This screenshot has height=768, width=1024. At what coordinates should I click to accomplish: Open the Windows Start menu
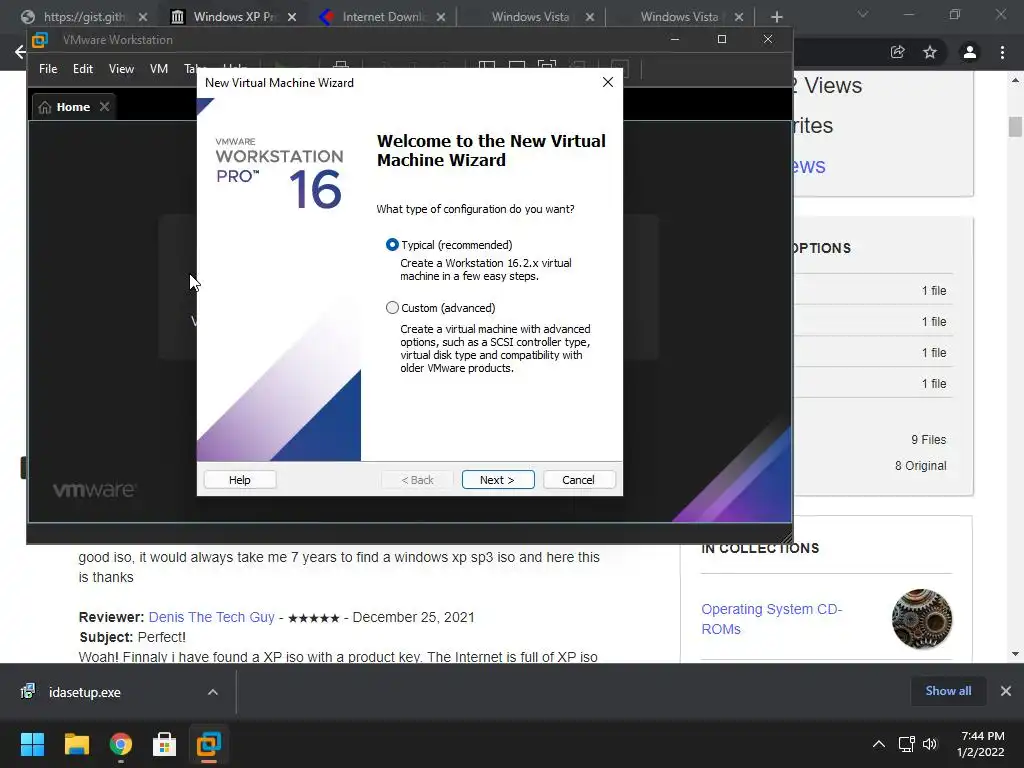32,744
